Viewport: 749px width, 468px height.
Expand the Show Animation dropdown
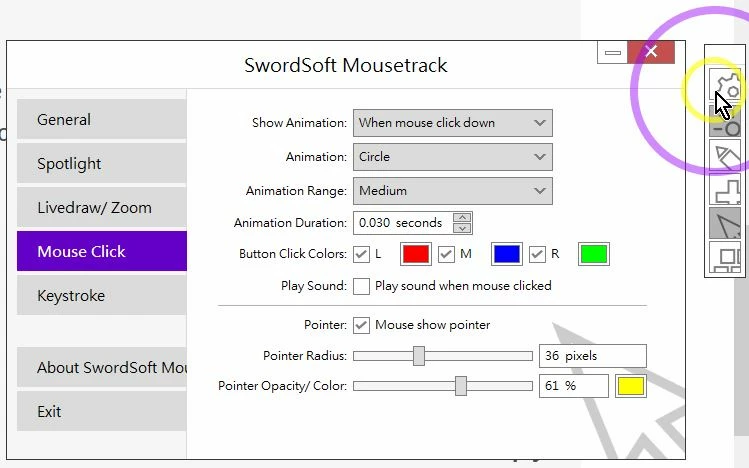[x=452, y=123]
